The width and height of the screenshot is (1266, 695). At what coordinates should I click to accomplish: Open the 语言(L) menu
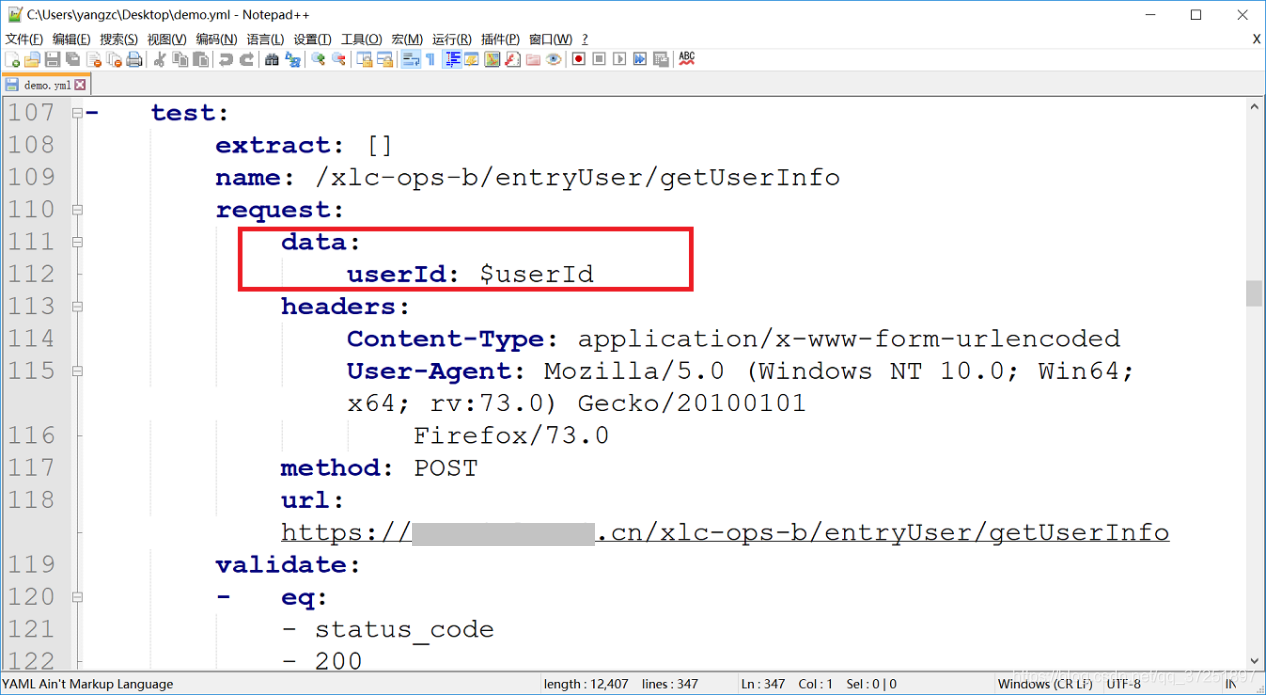click(x=265, y=39)
